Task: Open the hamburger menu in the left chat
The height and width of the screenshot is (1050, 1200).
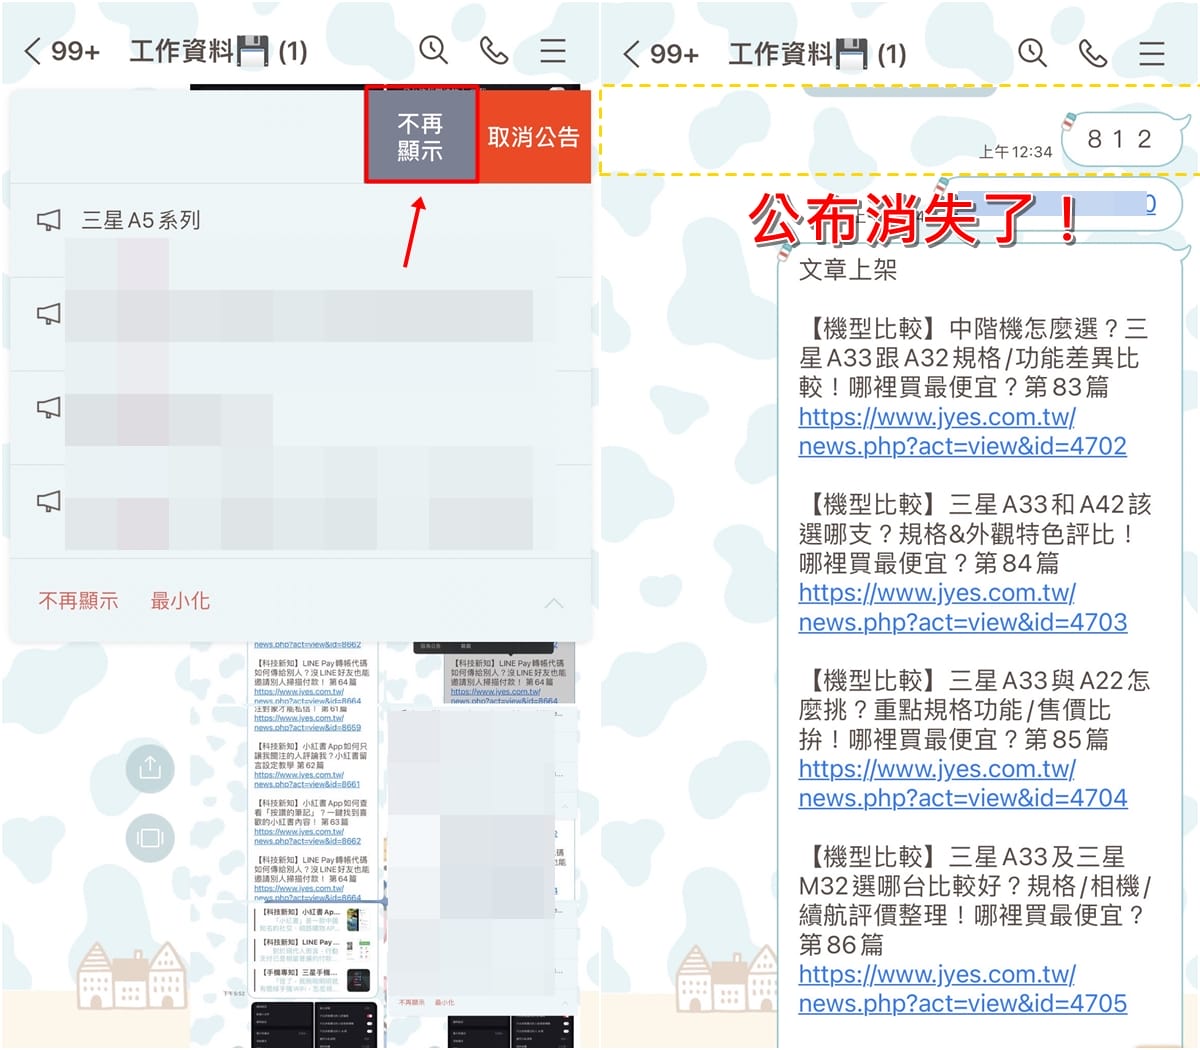Action: [x=553, y=51]
